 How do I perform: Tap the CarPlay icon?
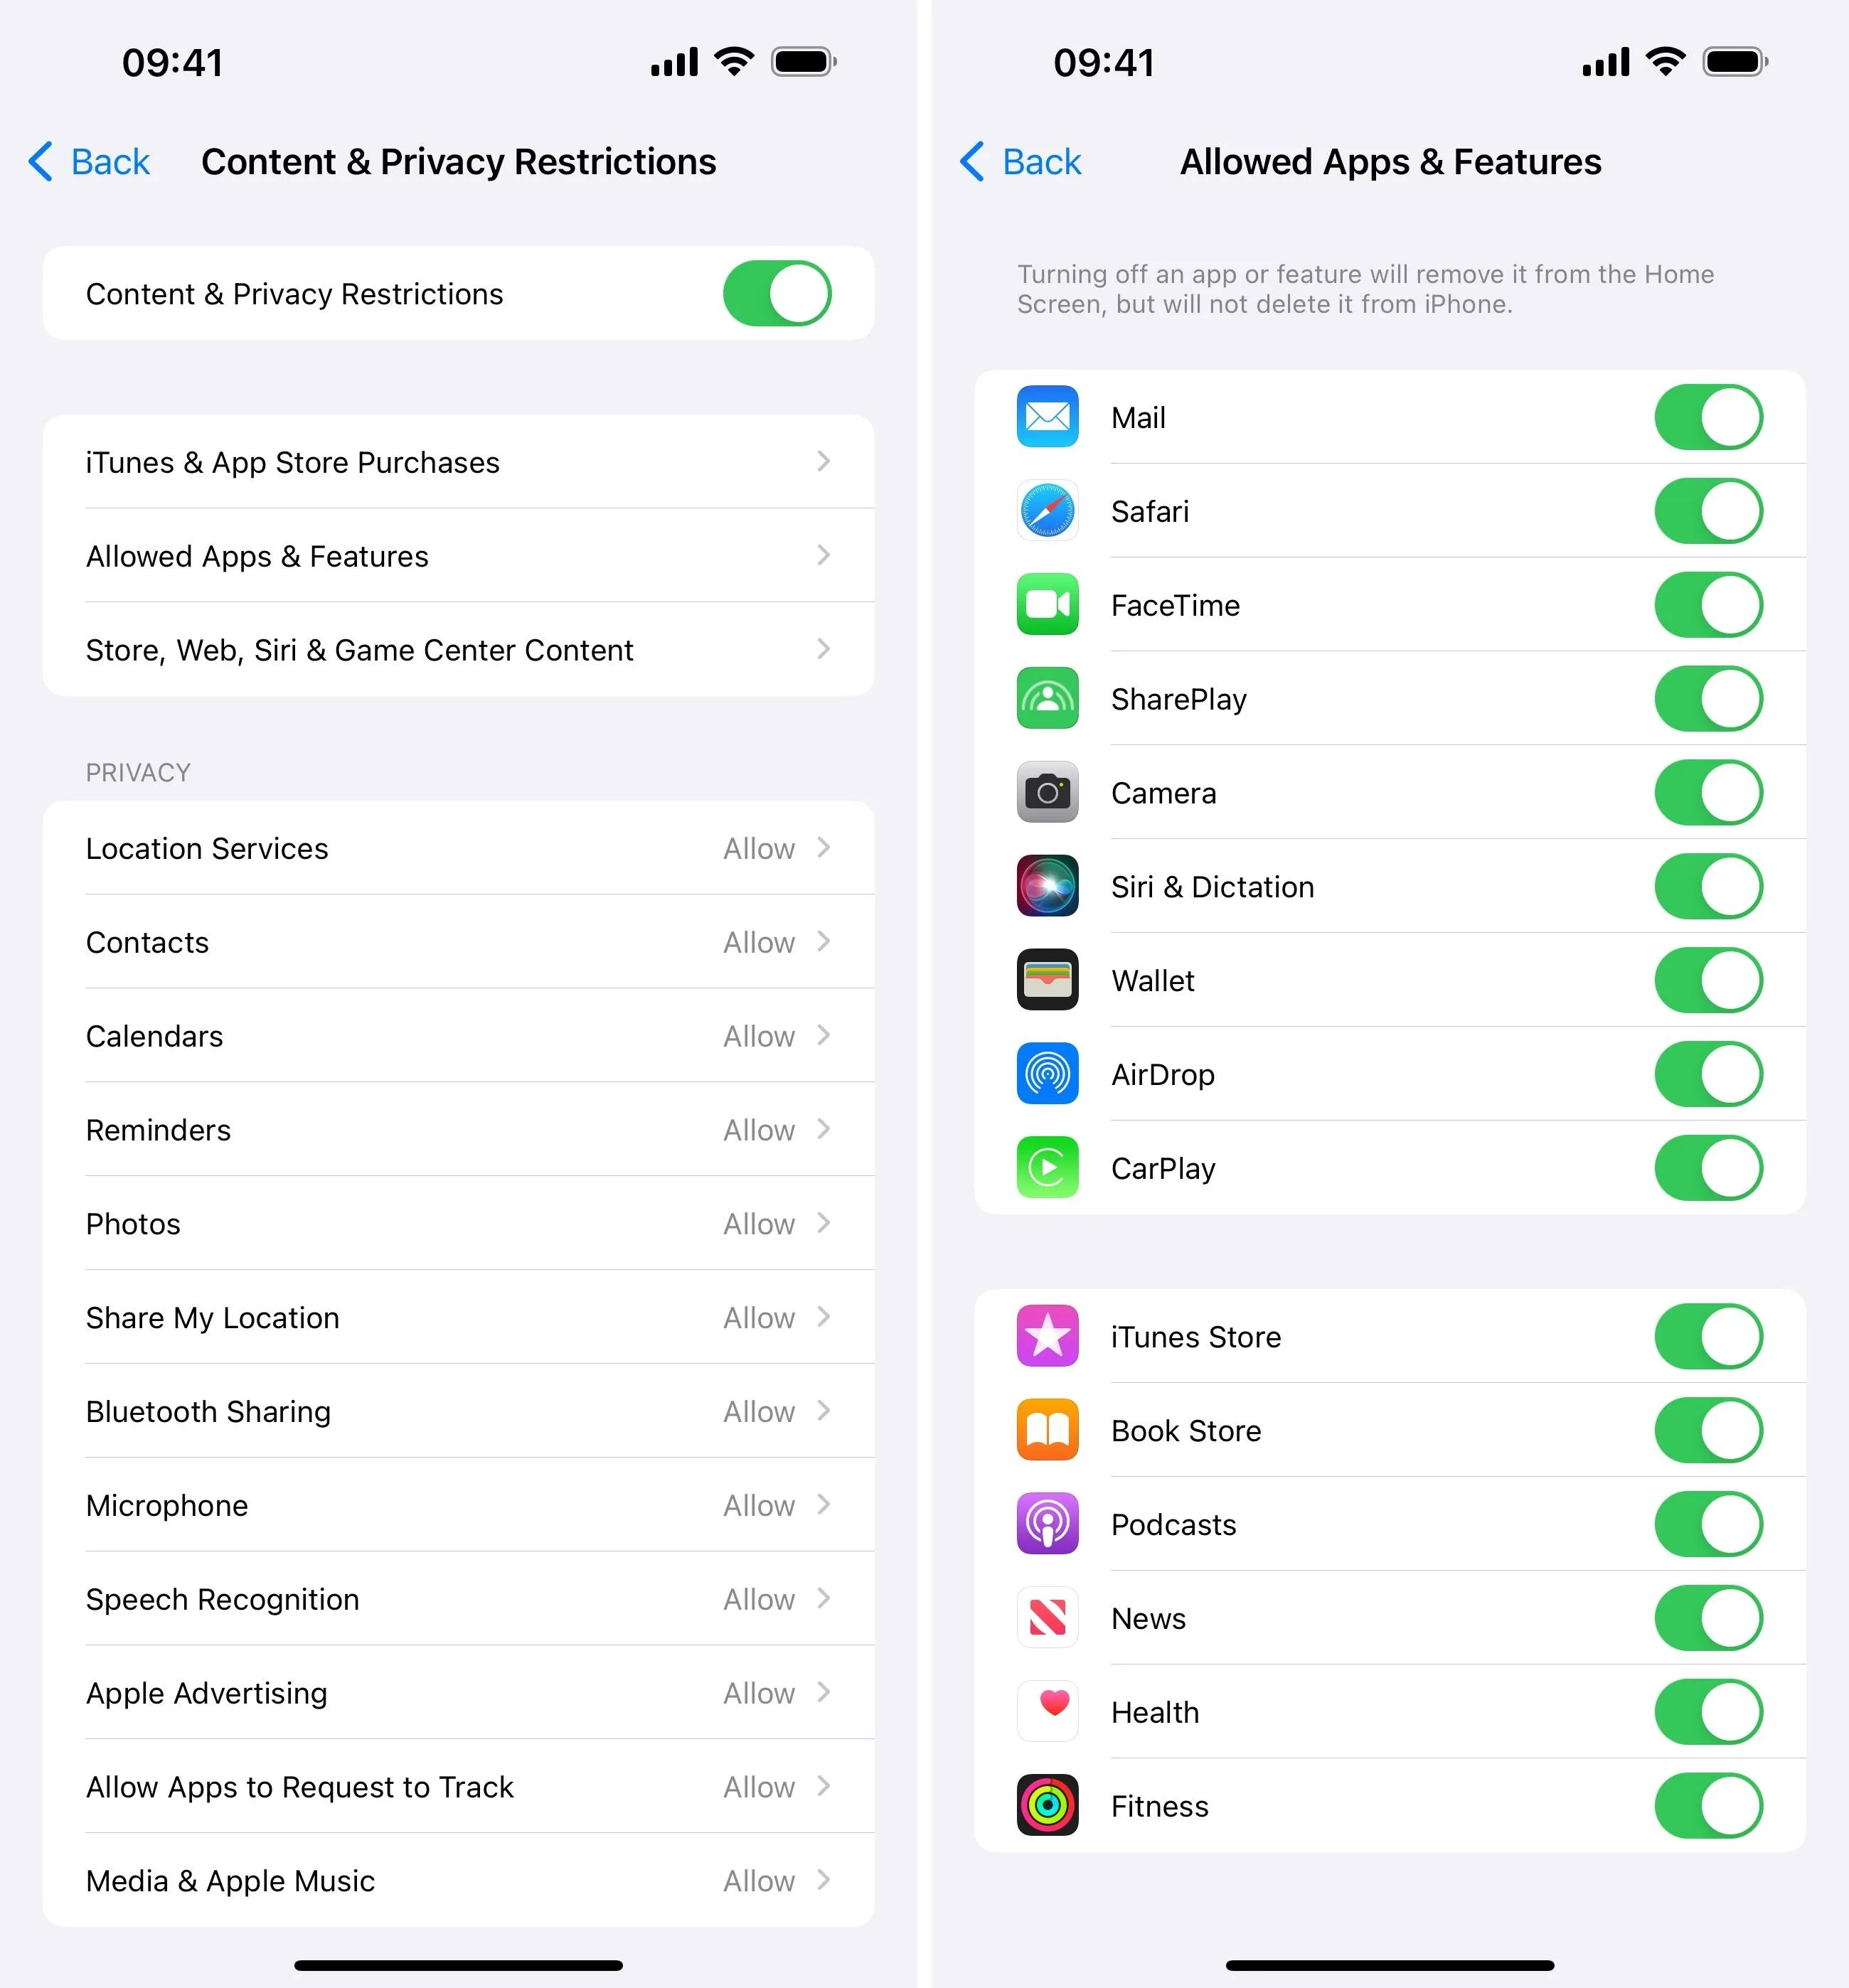(x=1045, y=1166)
